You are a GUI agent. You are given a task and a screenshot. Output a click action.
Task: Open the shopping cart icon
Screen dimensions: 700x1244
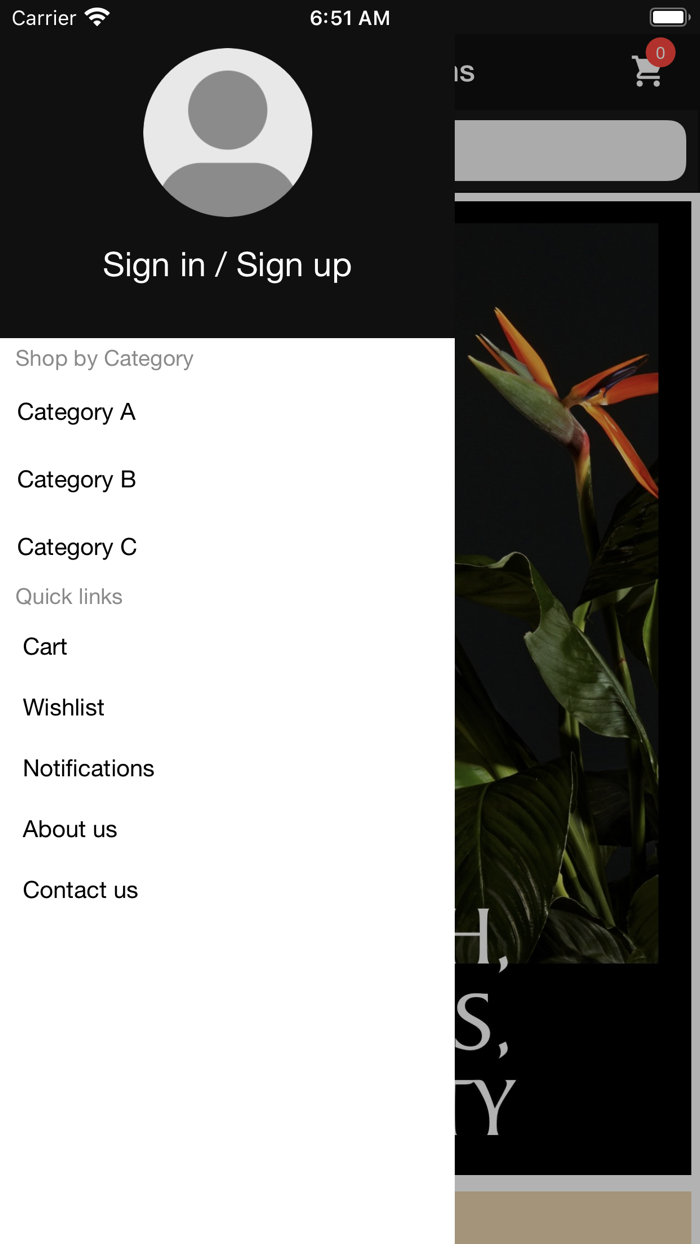click(647, 71)
